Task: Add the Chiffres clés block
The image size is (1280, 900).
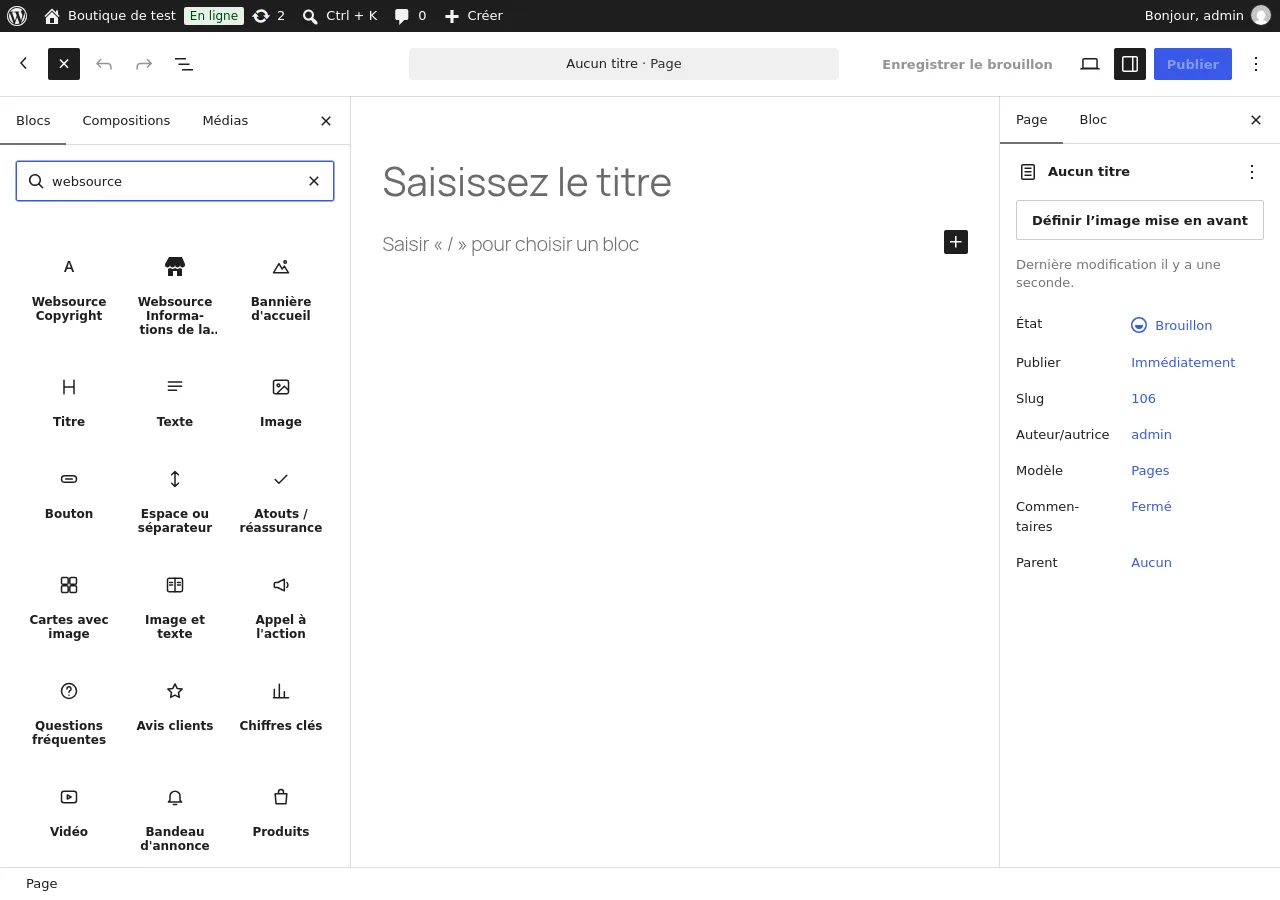Action: pos(281,706)
